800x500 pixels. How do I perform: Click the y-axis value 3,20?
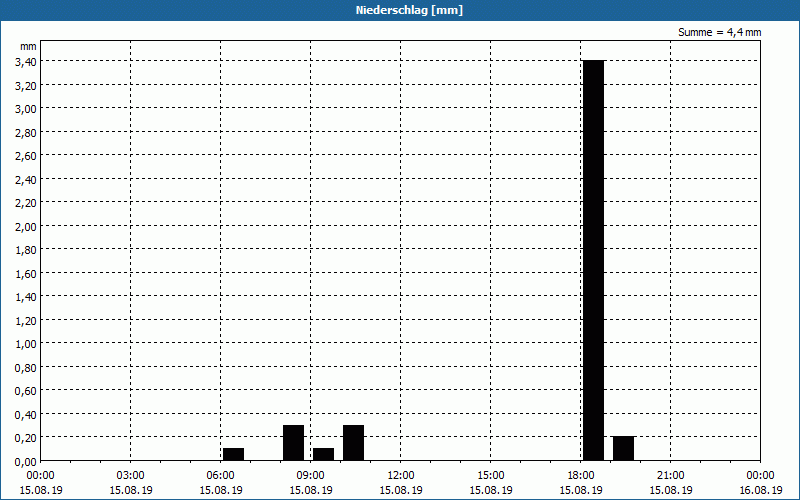pyautogui.click(x=26, y=86)
